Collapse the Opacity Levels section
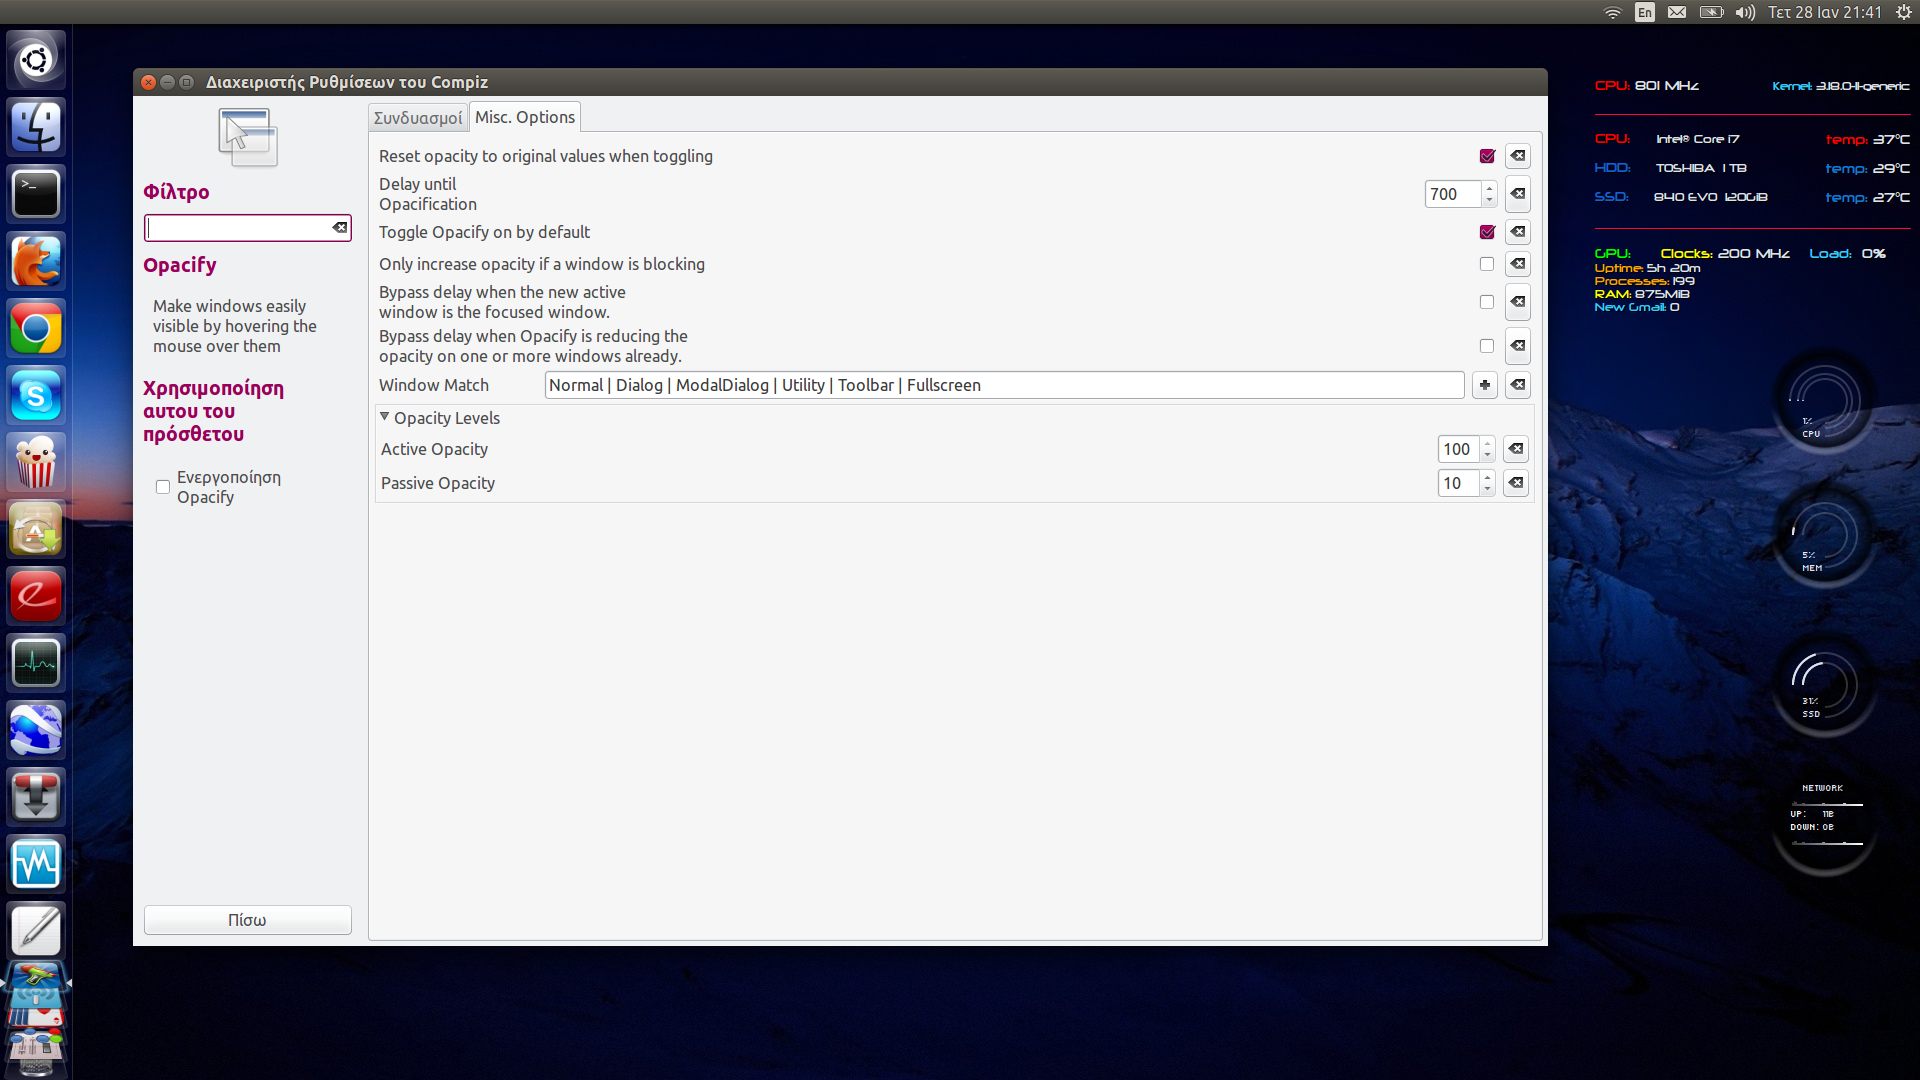This screenshot has width=1920, height=1080. pyautogui.click(x=385, y=417)
